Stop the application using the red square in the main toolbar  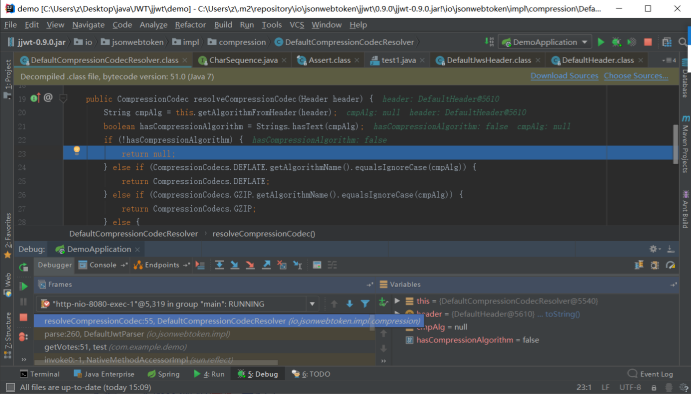point(648,42)
